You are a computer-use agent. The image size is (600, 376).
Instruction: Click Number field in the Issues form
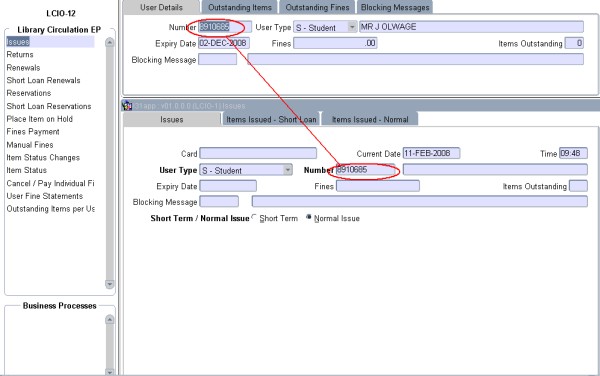click(365, 170)
